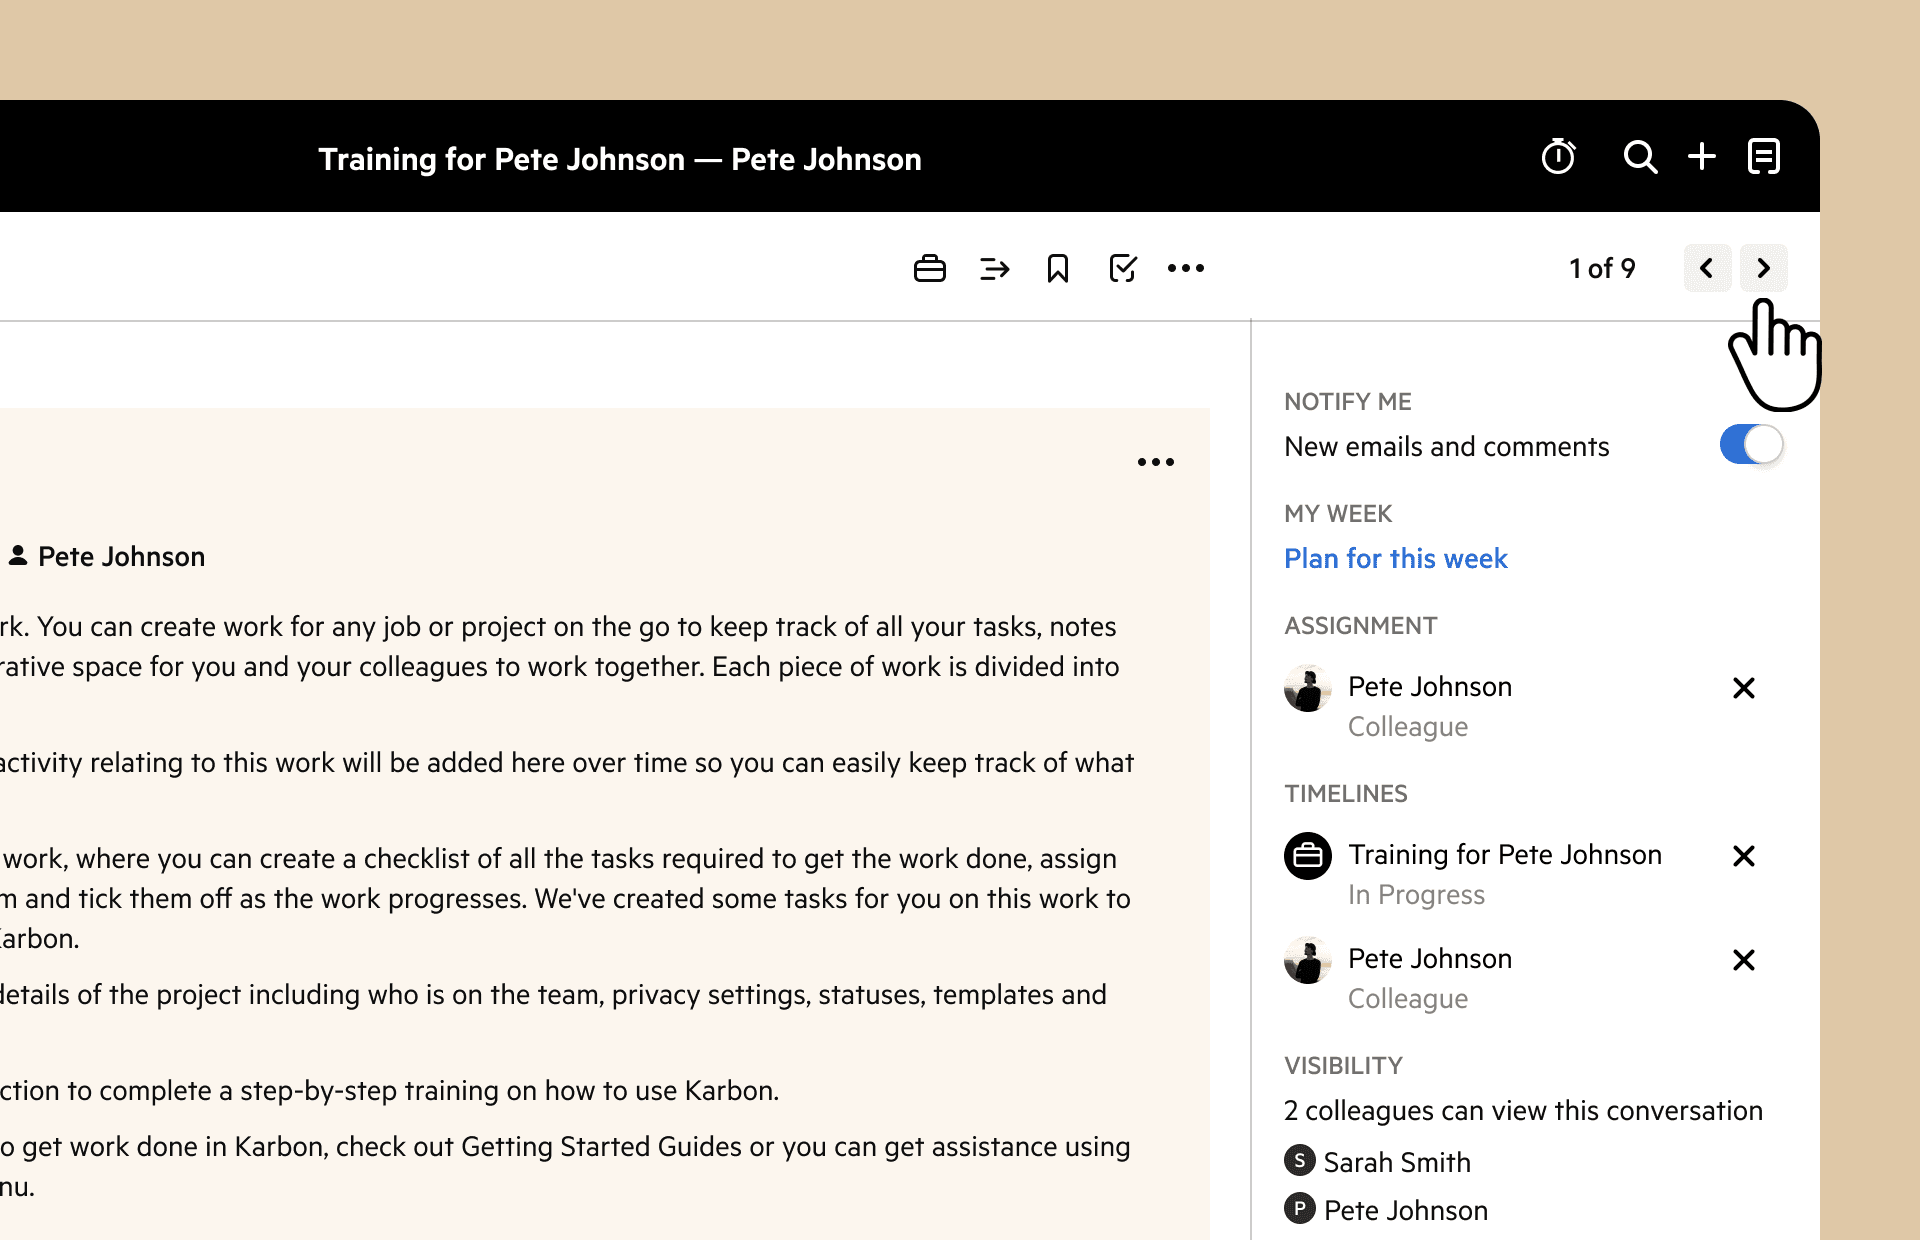Remove Pete Johnson from Assignment
This screenshot has height=1240, width=1920.
coord(1744,688)
